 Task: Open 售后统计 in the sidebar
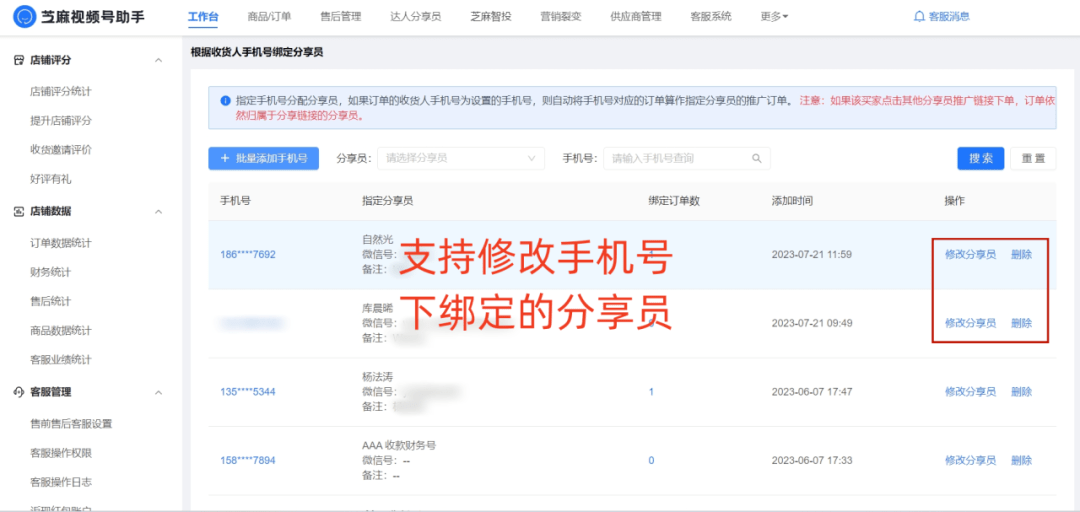point(50,301)
